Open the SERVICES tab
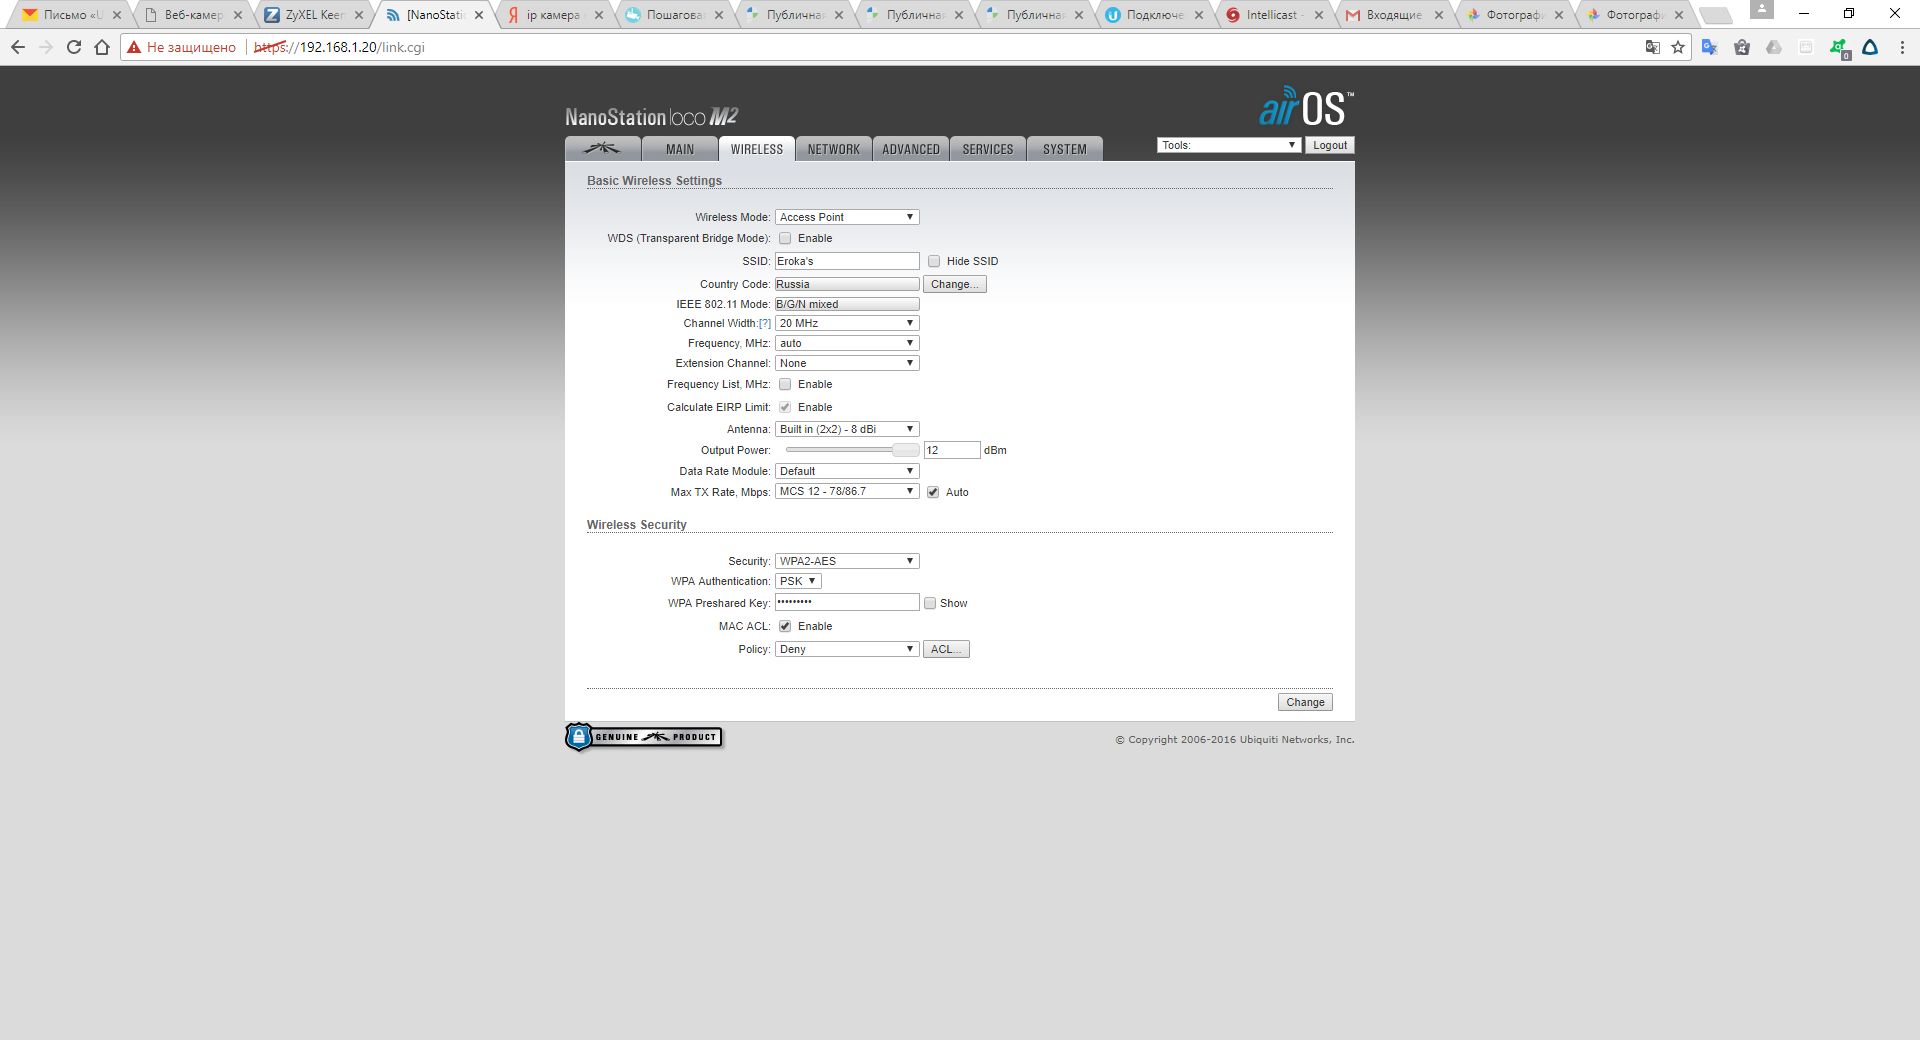 pyautogui.click(x=988, y=149)
